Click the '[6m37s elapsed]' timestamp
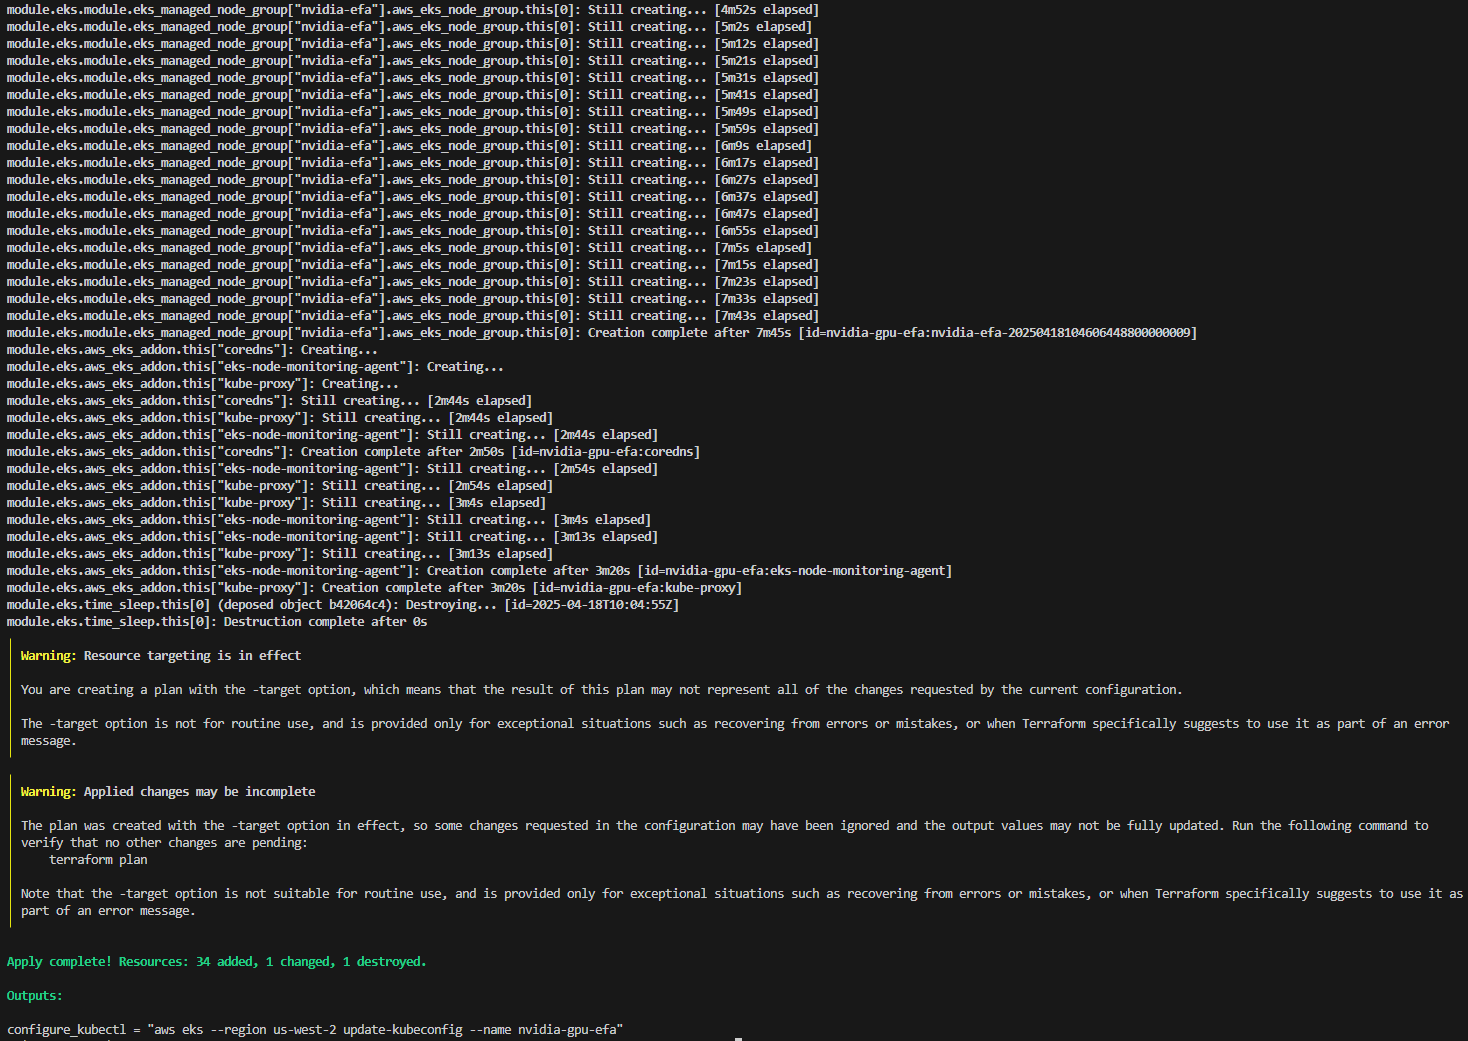This screenshot has width=1468, height=1041. click(766, 197)
